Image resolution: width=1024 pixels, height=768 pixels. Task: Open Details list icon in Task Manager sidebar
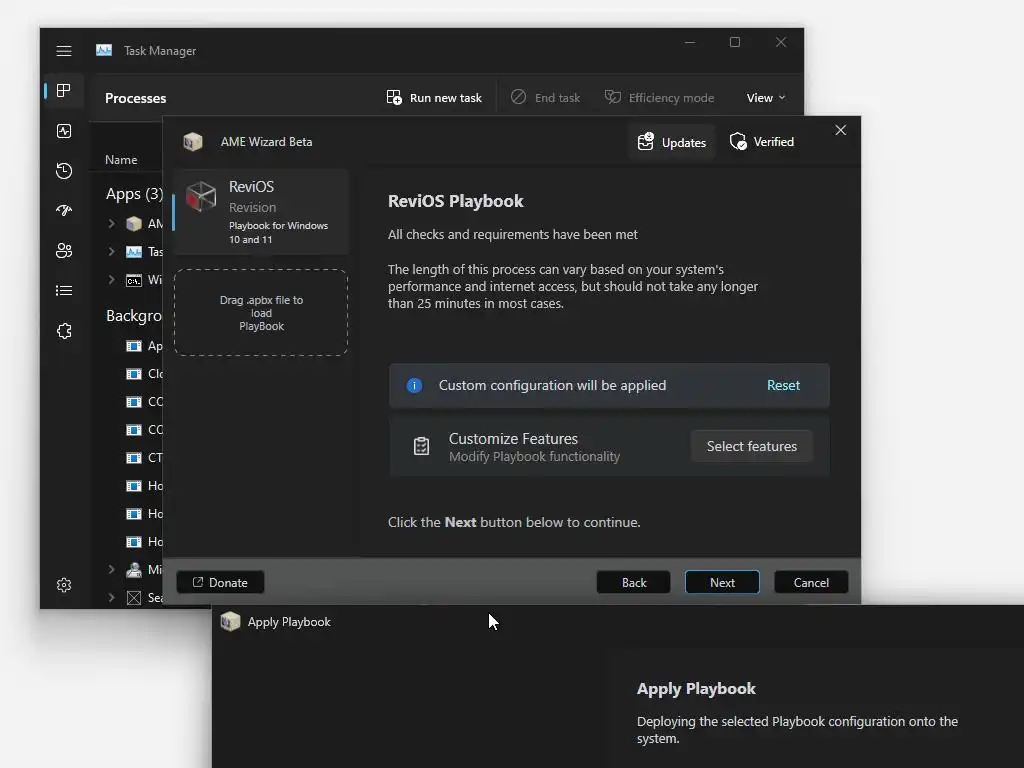click(x=63, y=291)
